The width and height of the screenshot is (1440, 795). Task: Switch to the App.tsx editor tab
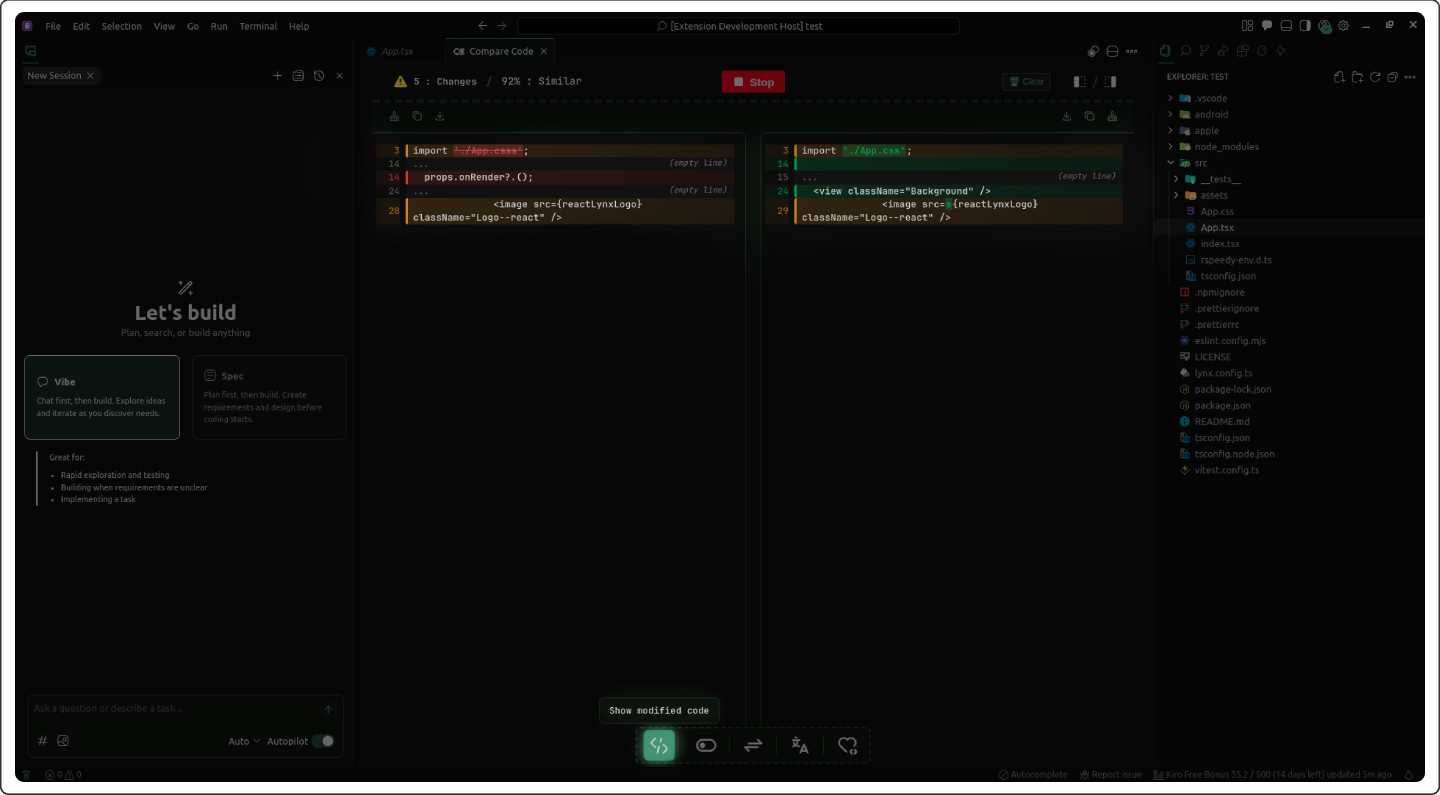click(396, 51)
